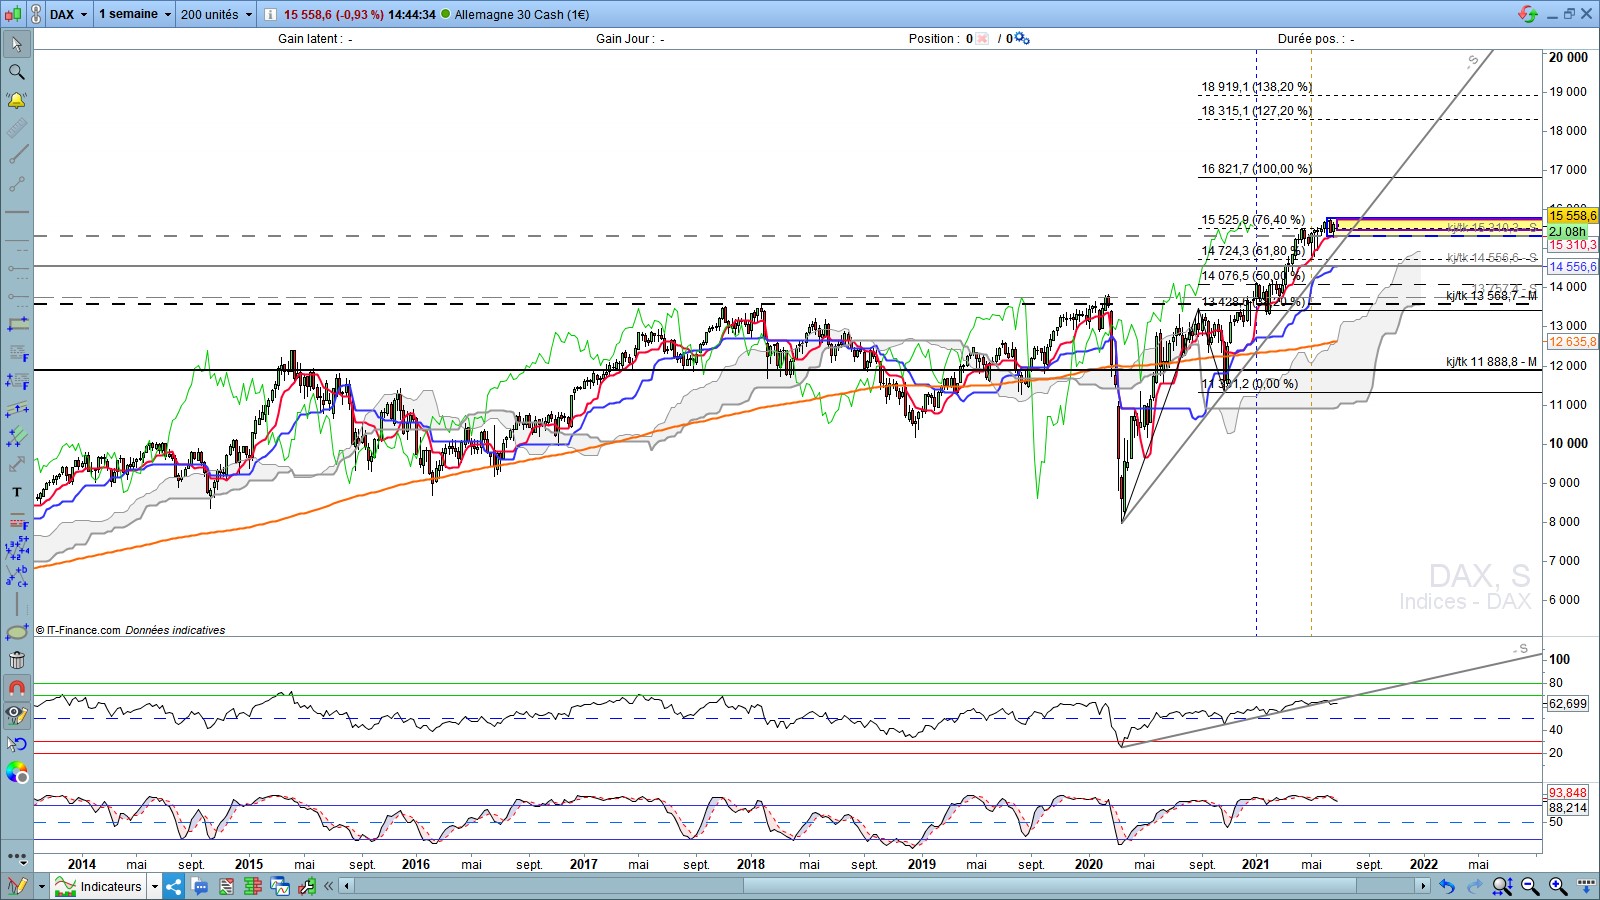The image size is (1600, 900).
Task: Click the Fibonacci 16 821,7 (100,00 %) label
Action: (1257, 169)
